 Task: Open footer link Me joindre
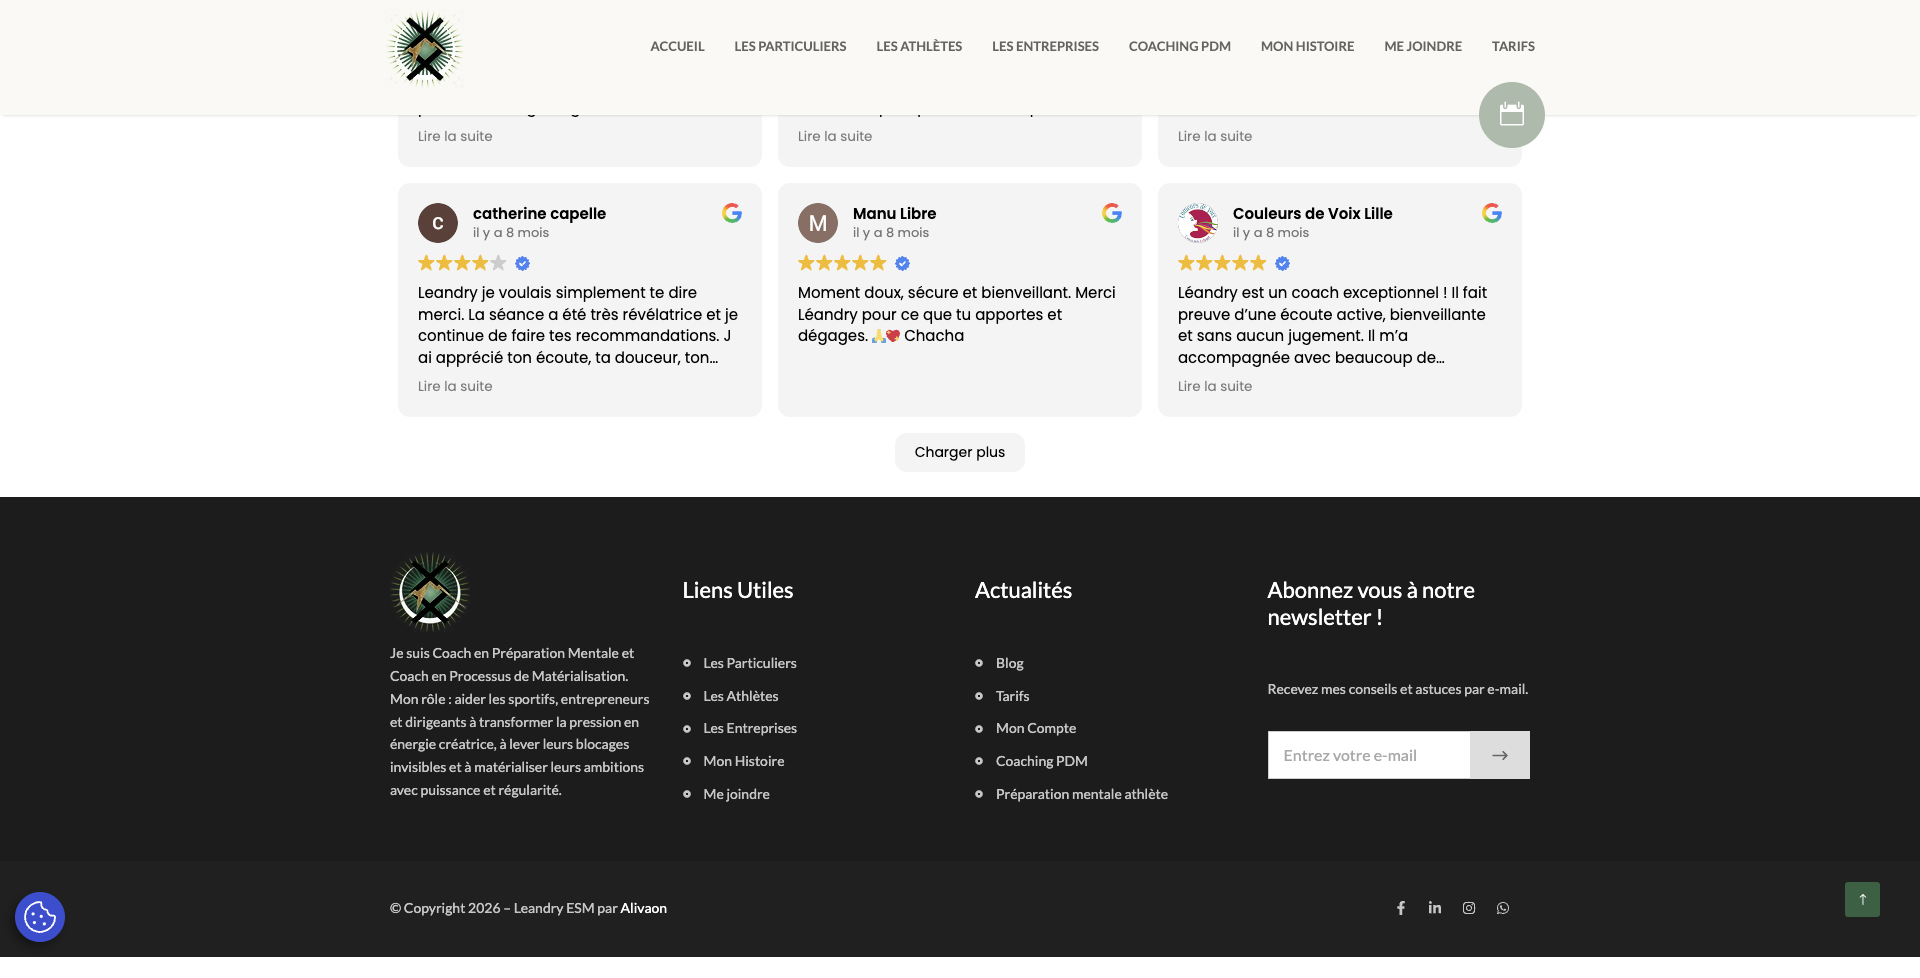[x=737, y=794]
